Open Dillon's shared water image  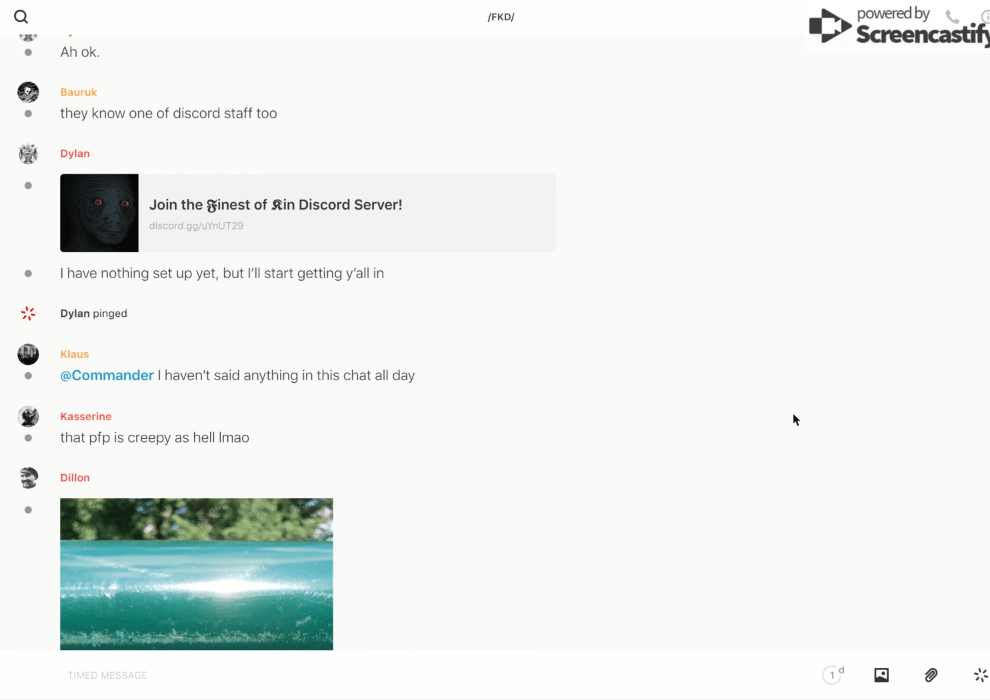pos(196,574)
